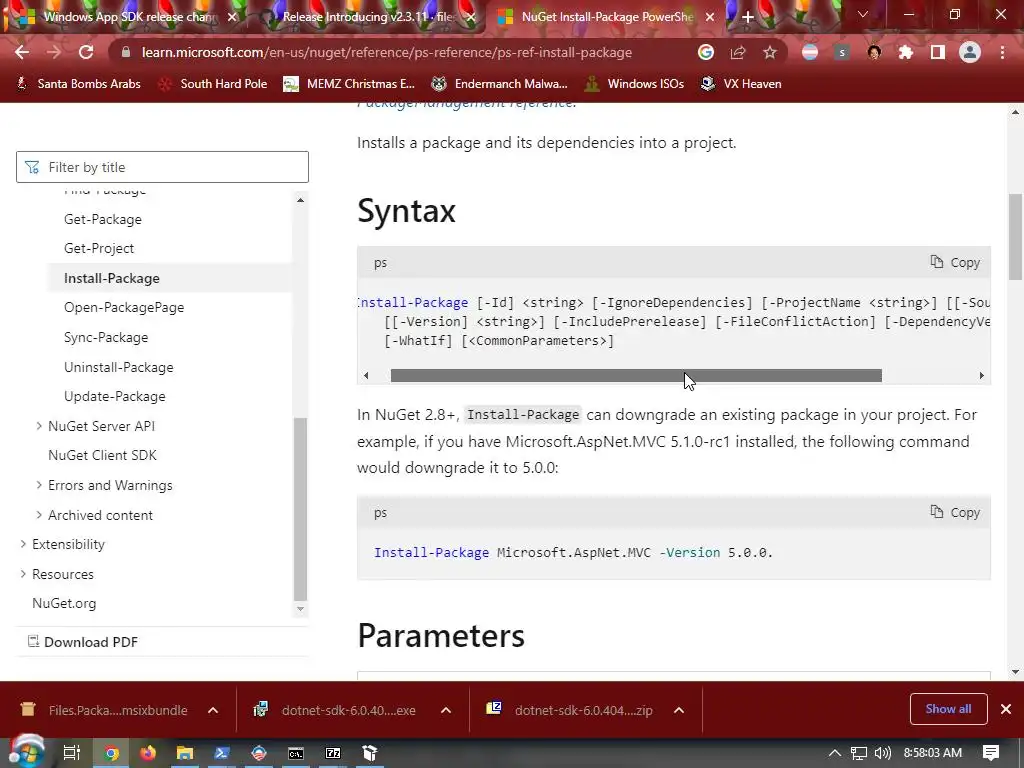Click the code block scroll-right arrow

tap(981, 376)
